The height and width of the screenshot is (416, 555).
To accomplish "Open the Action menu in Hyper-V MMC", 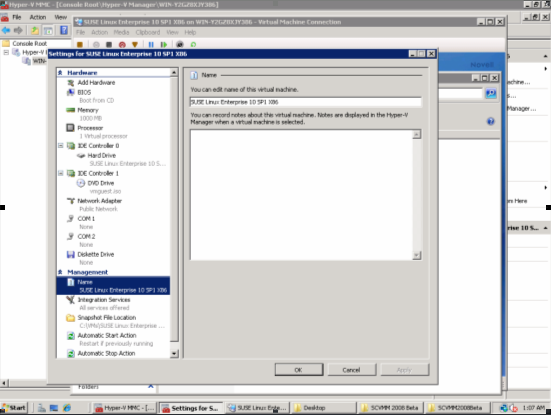I will pos(38,17).
